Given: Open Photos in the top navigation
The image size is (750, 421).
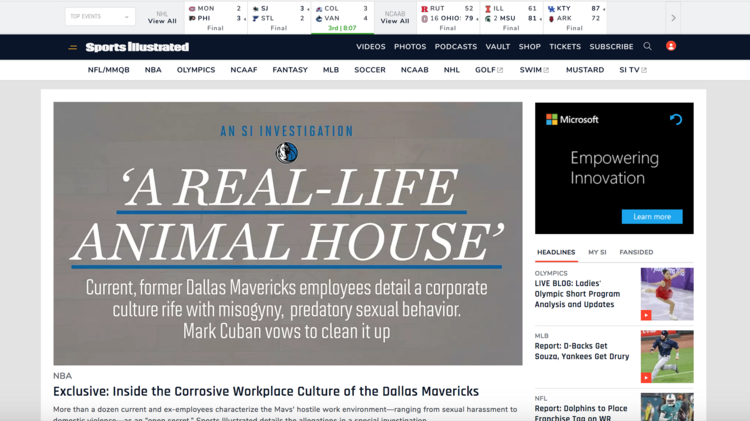Looking at the screenshot, I should tap(410, 46).
